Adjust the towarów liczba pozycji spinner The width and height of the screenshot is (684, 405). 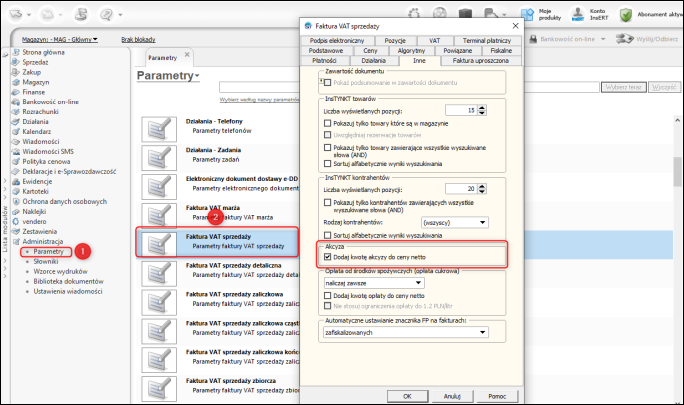point(482,110)
